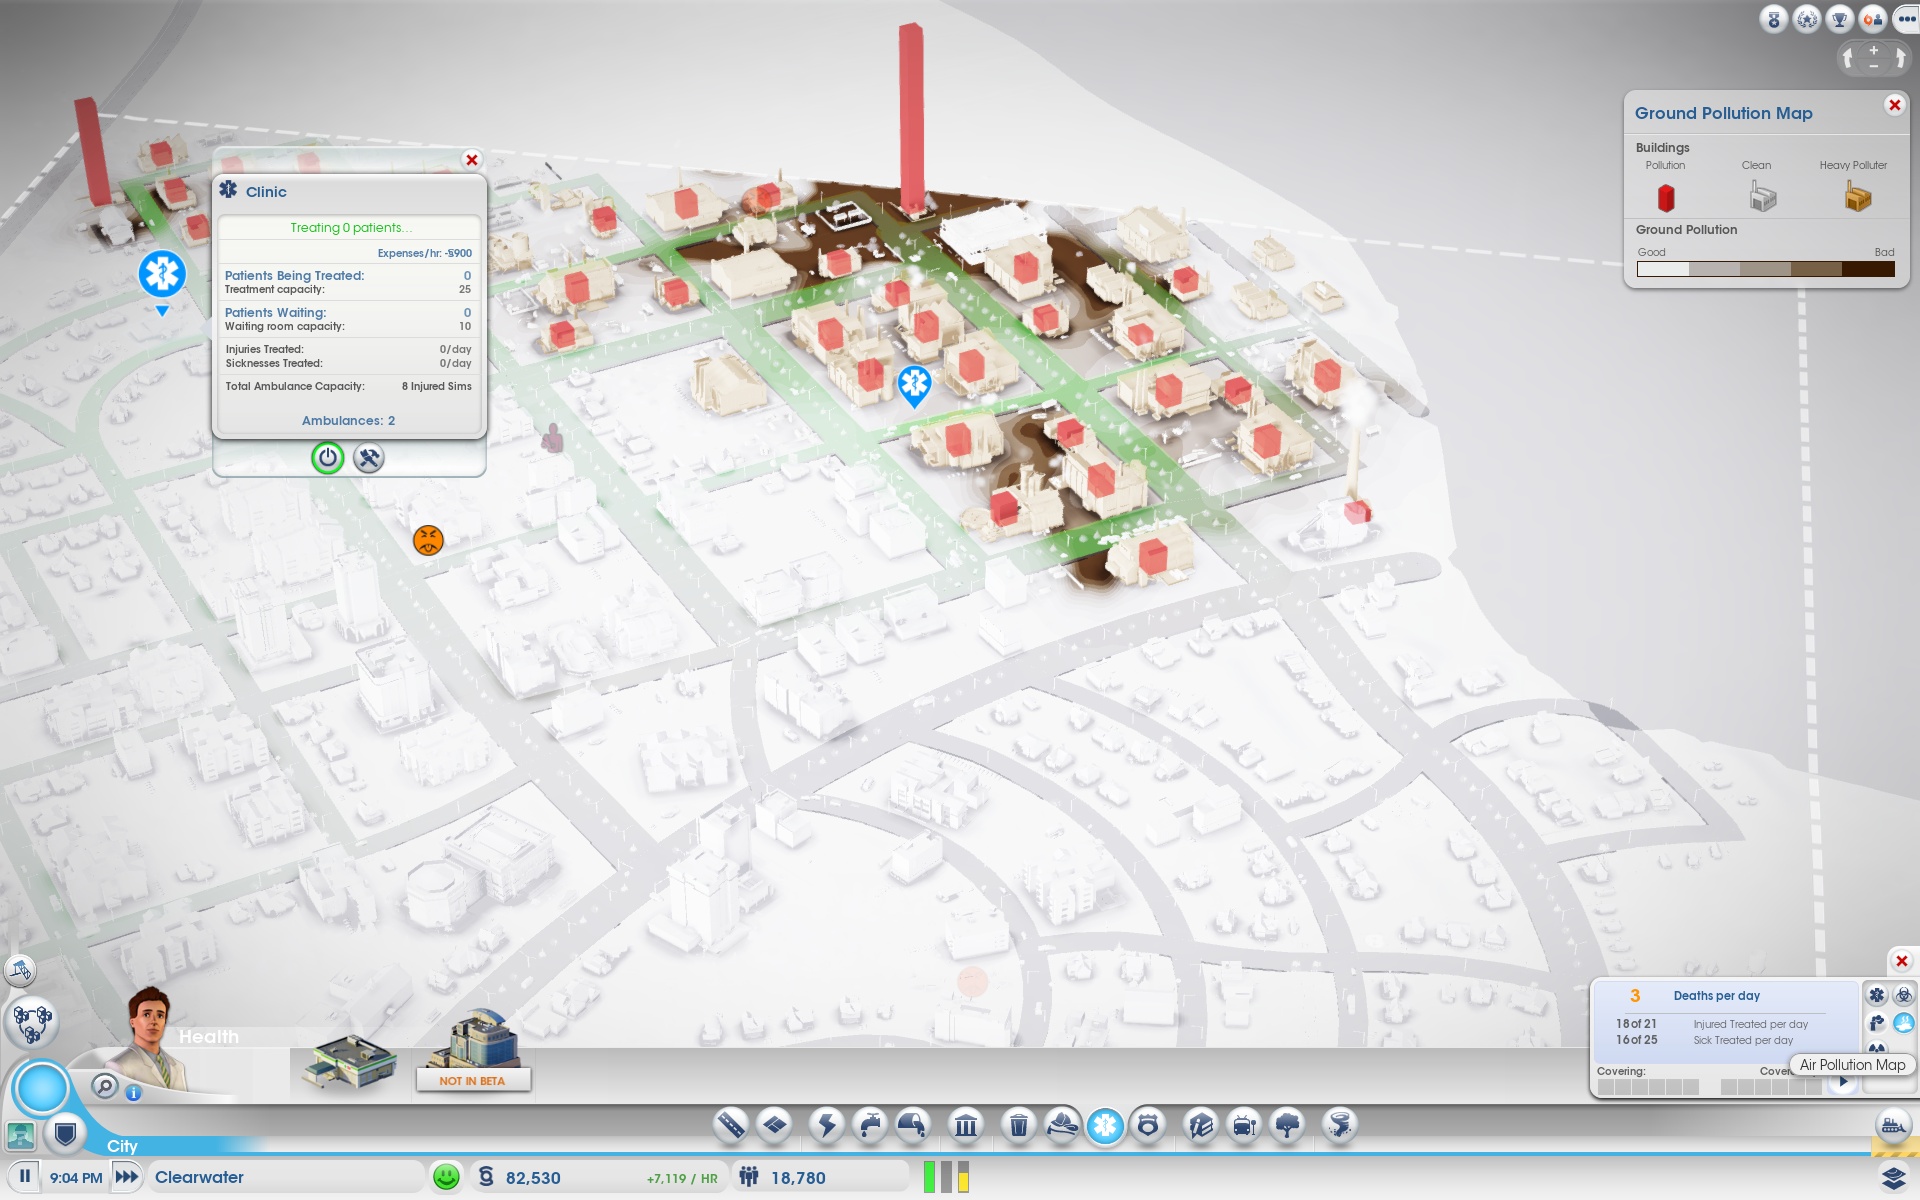Select the active Health menu icon
Viewport: 1920px width, 1200px height.
coord(1105,1126)
